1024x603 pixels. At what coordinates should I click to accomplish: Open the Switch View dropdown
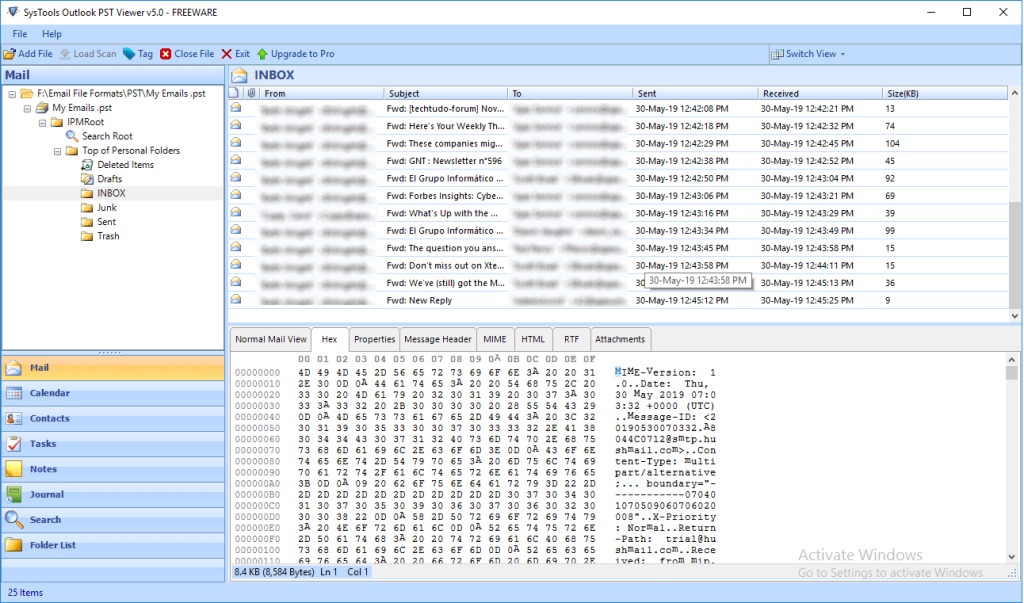tap(808, 54)
